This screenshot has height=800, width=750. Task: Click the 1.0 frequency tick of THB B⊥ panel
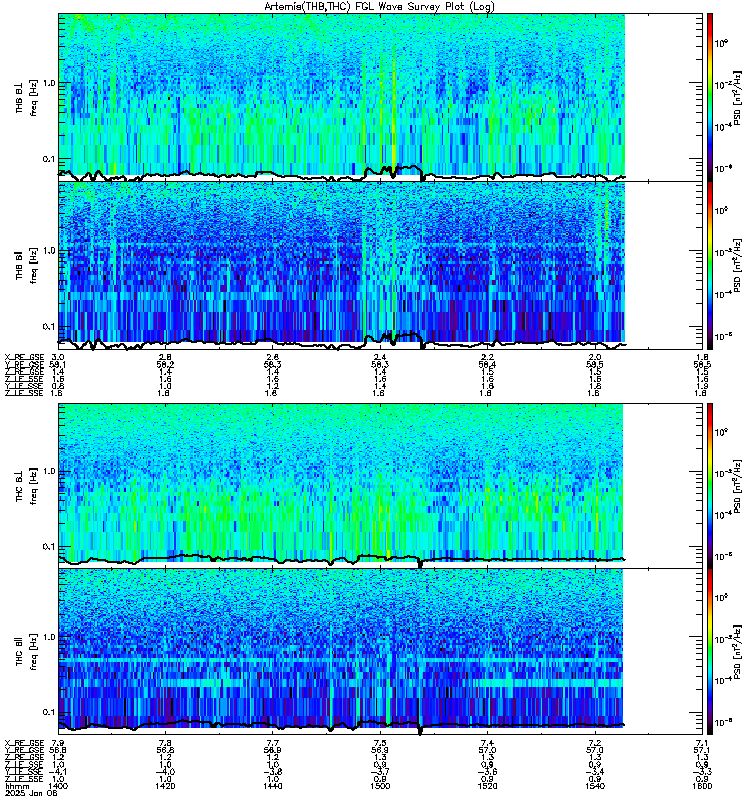click(48, 83)
